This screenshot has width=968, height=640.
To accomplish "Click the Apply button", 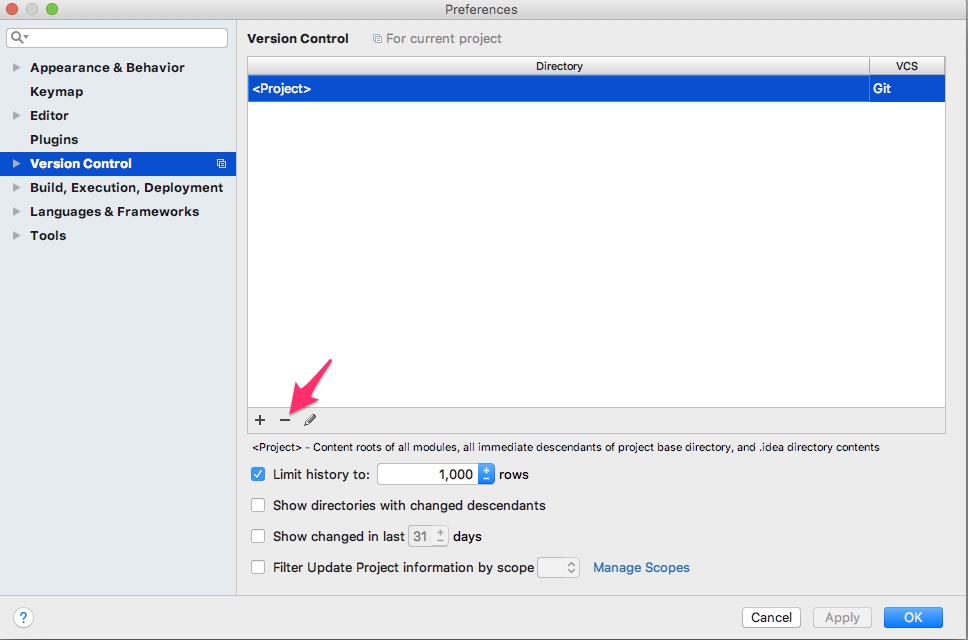I will [x=842, y=617].
